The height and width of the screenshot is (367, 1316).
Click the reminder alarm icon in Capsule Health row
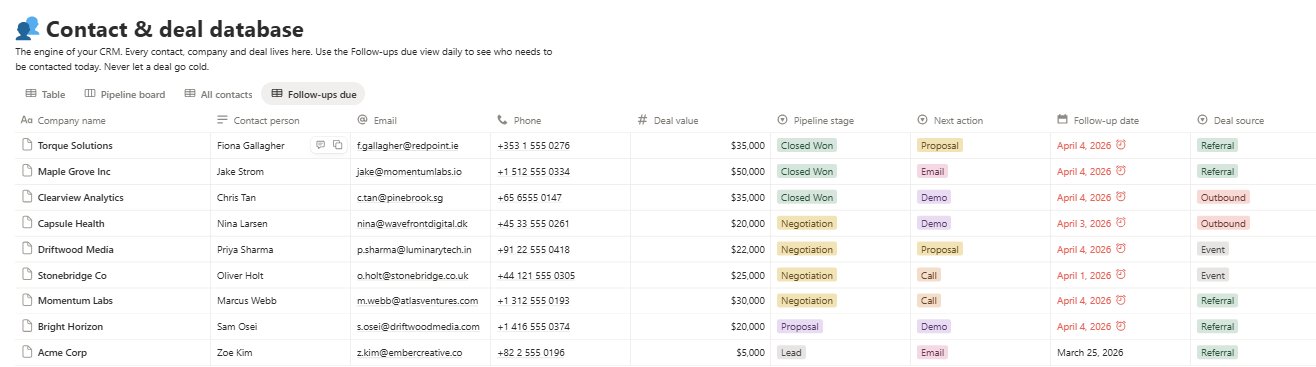[1121, 223]
